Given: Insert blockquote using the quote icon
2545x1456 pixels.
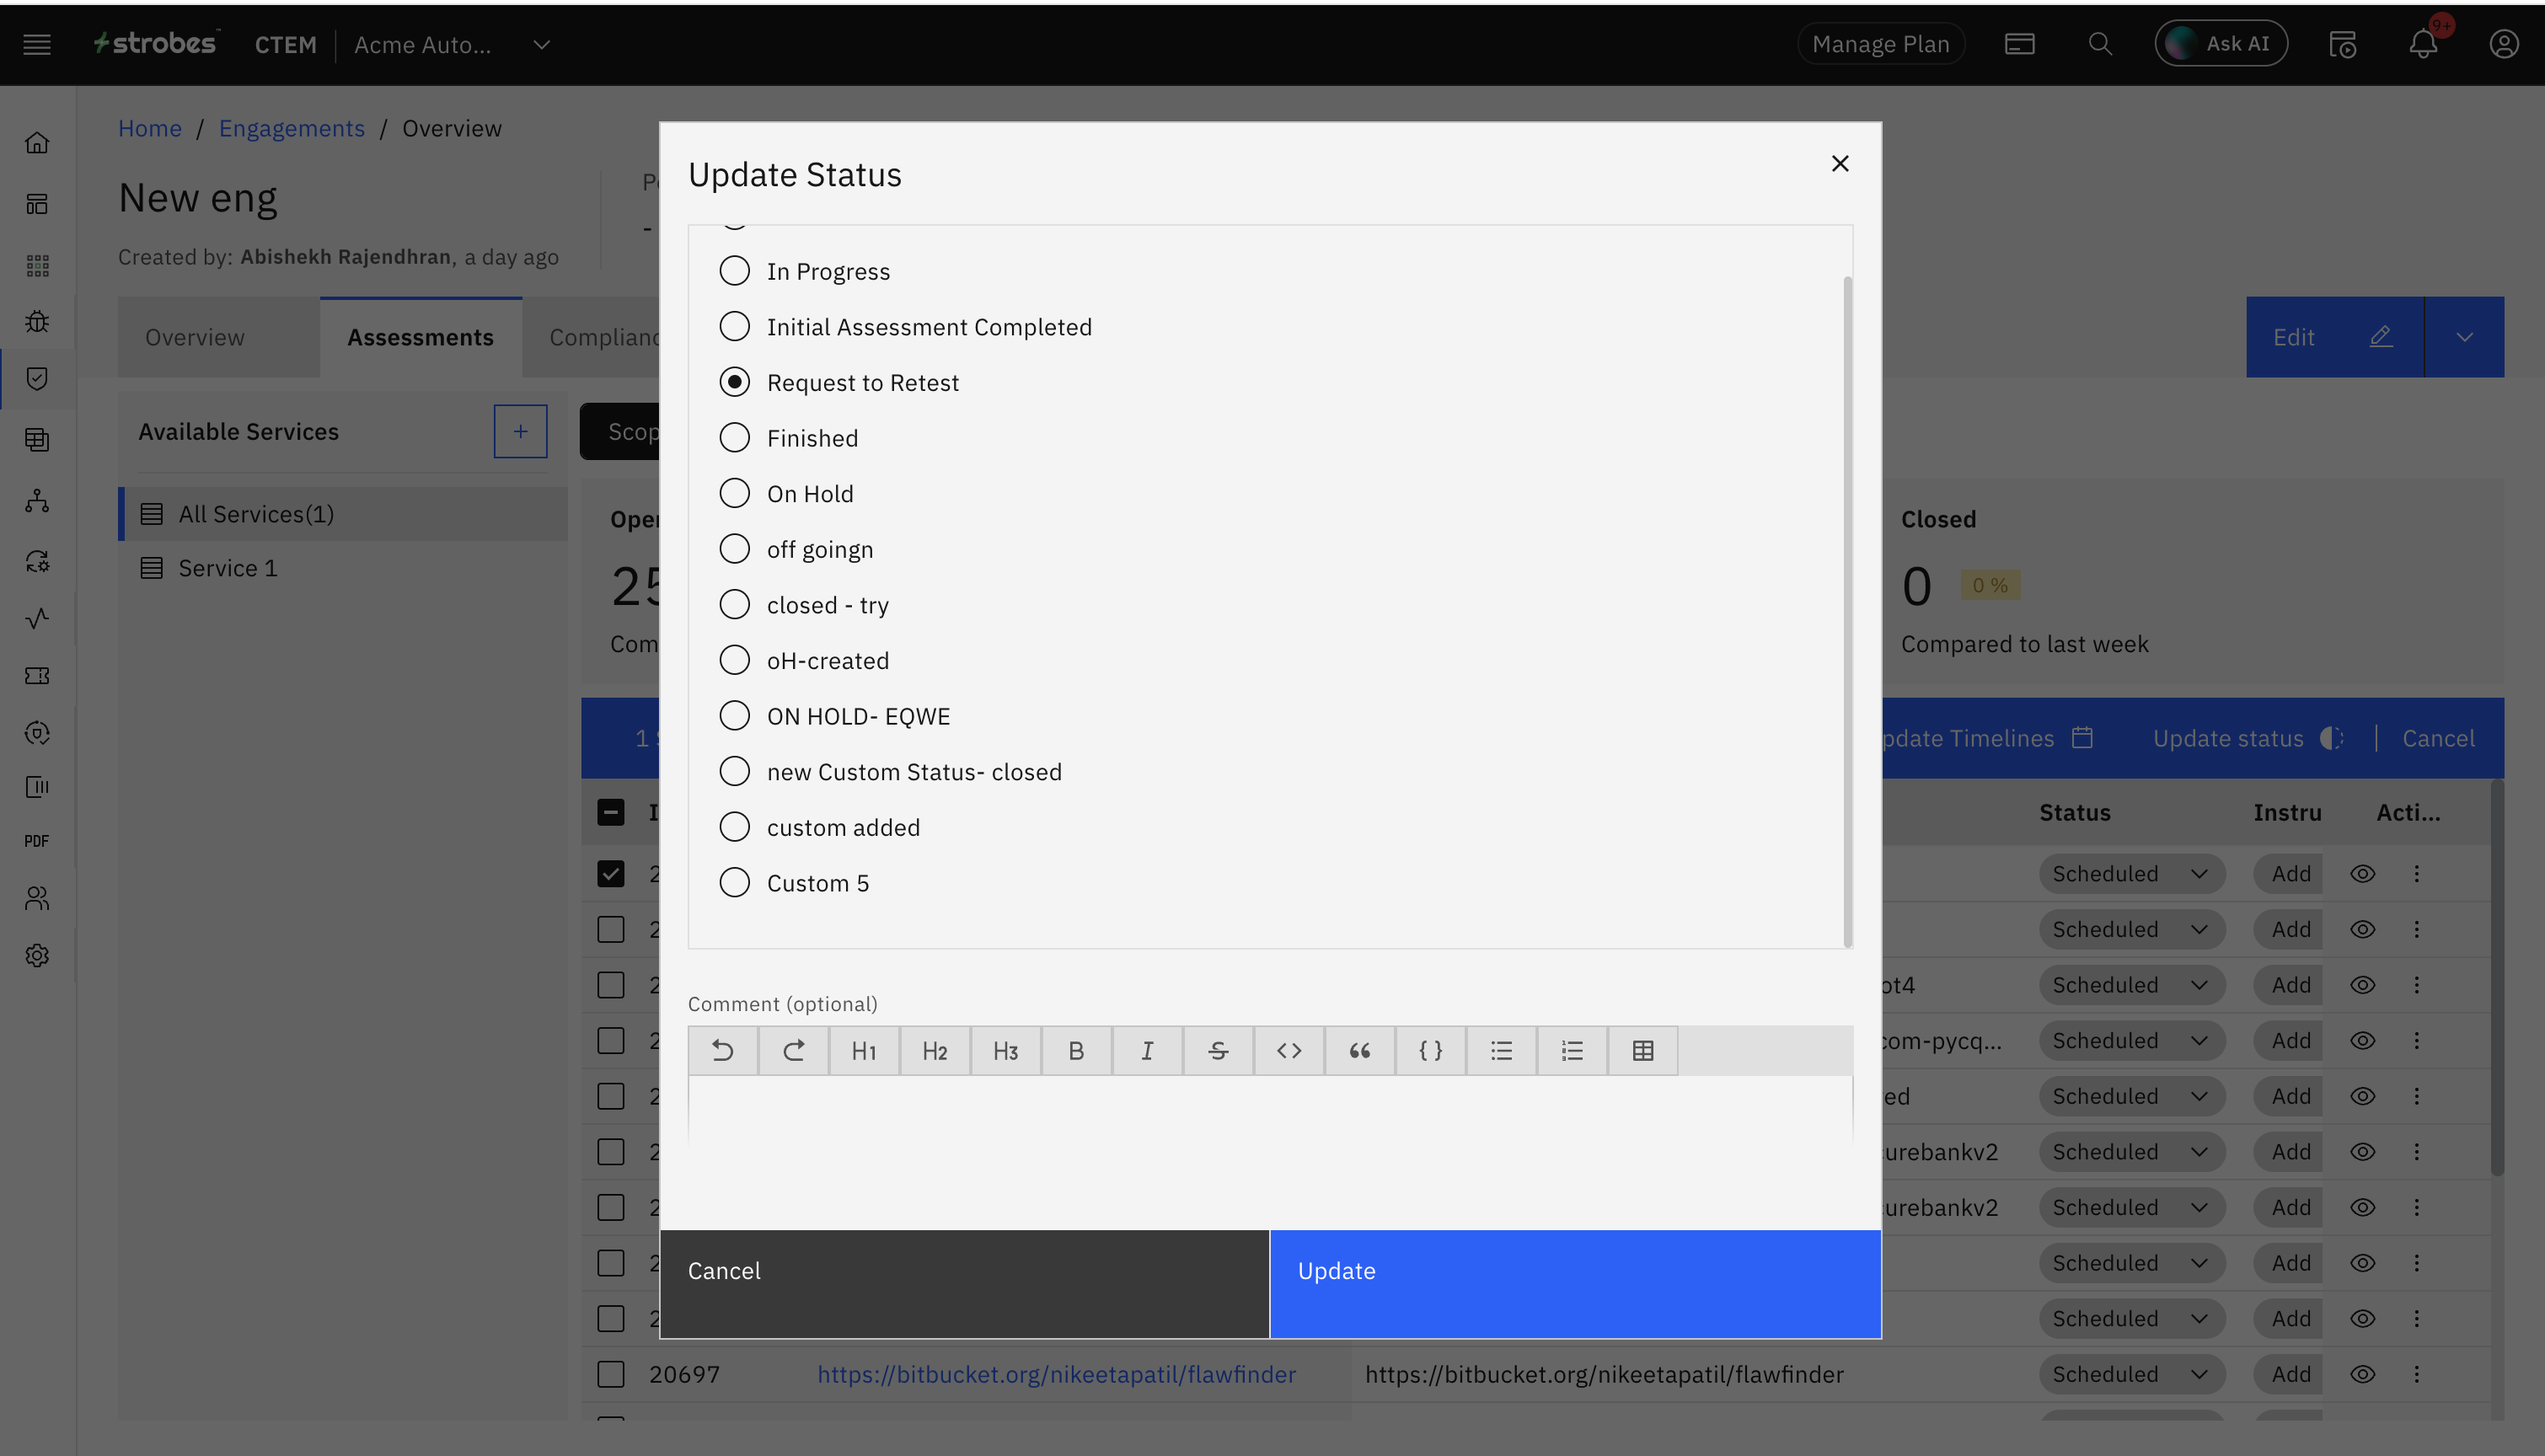Looking at the screenshot, I should pyautogui.click(x=1359, y=1050).
